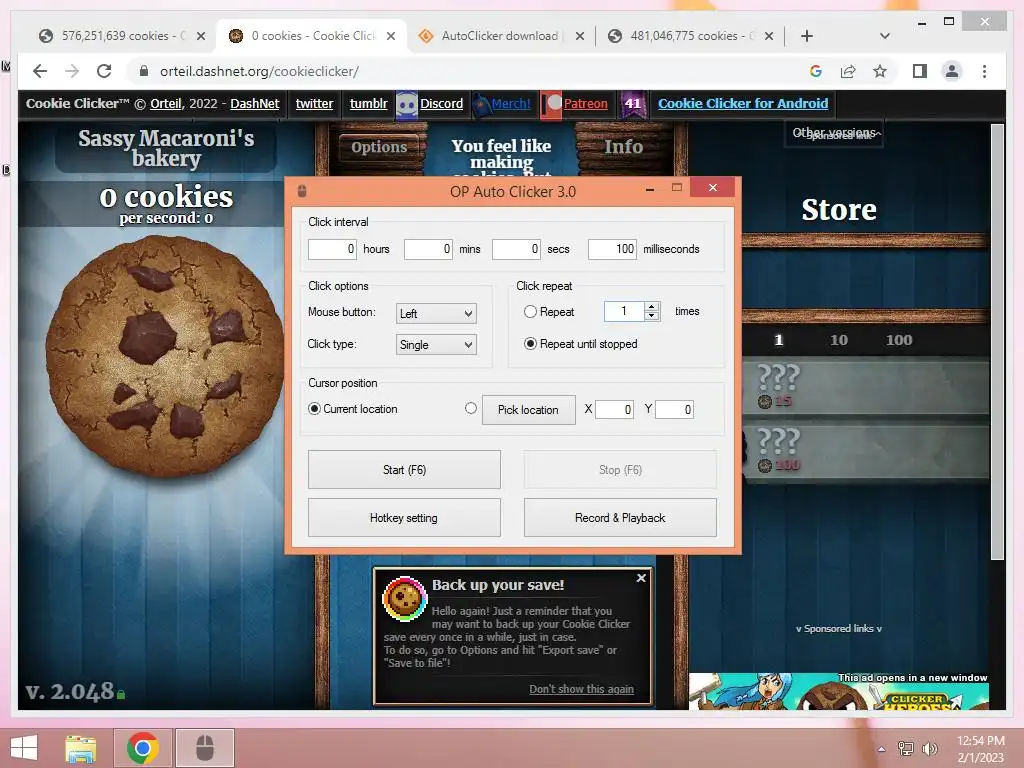Open File Explorer from taskbar
Viewport: 1024px width, 768px height.
click(x=81, y=748)
